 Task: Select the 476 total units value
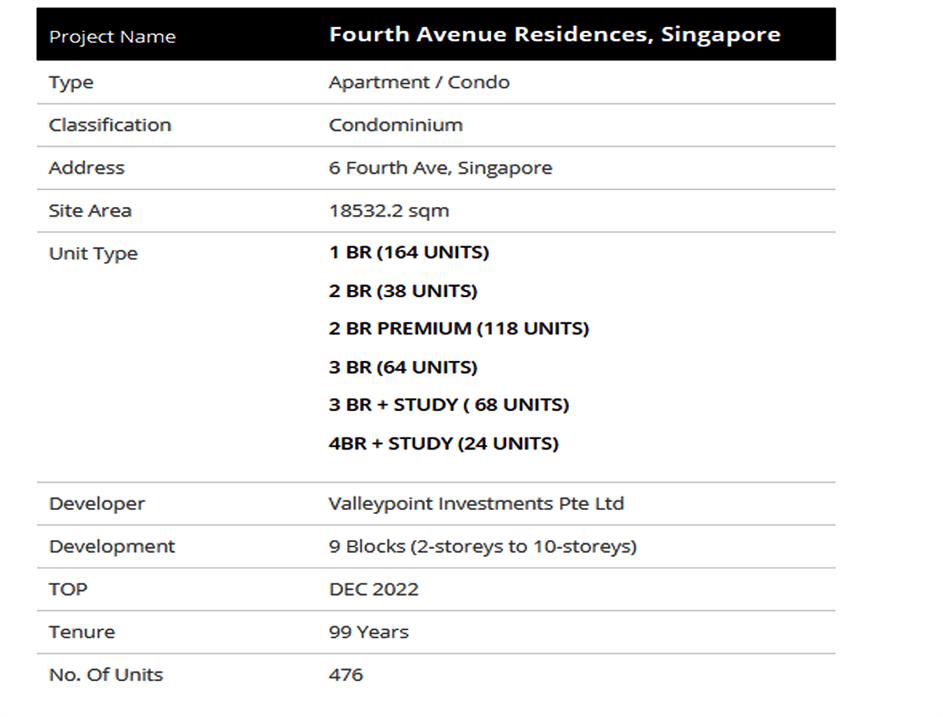[345, 675]
